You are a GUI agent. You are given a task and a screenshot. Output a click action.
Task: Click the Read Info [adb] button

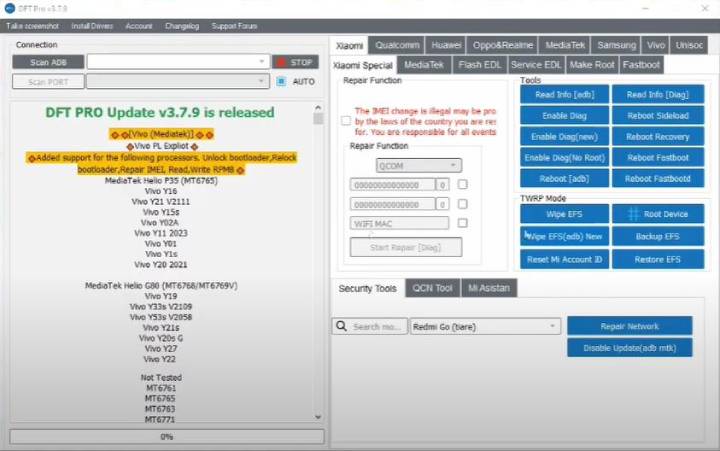[x=565, y=94]
